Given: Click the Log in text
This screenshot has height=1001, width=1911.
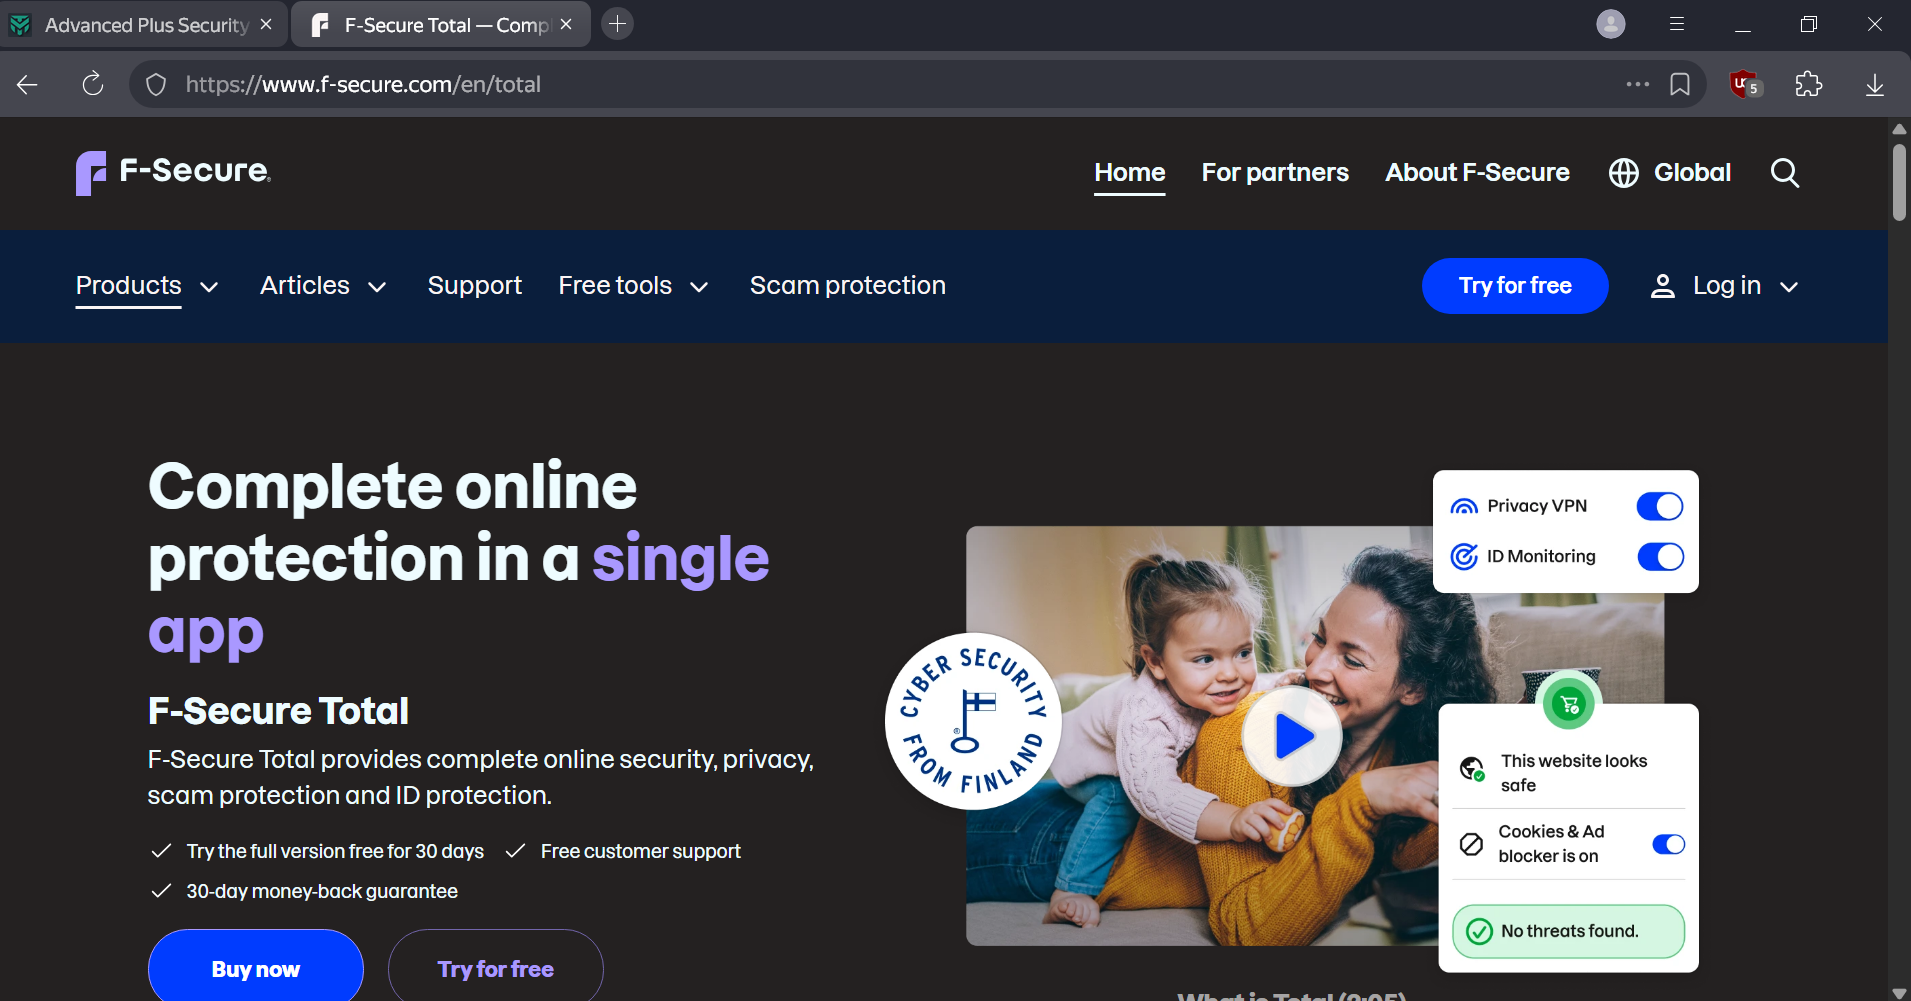Looking at the screenshot, I should [x=1727, y=286].
